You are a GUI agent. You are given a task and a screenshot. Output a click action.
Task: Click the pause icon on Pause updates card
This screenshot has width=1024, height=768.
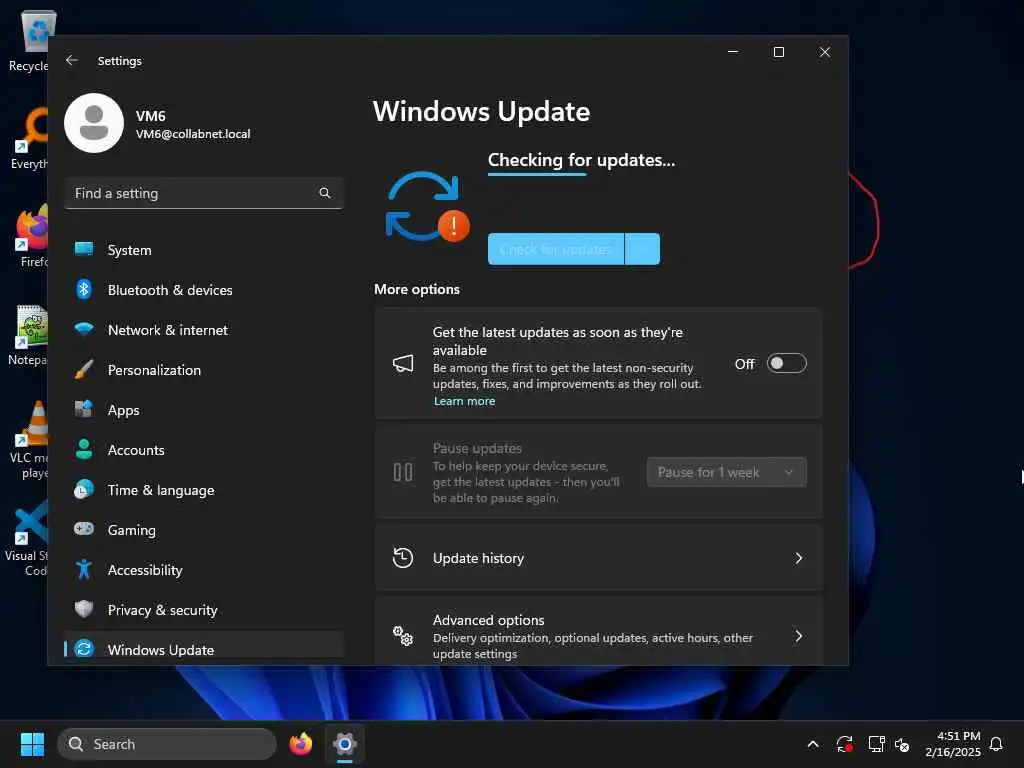pyautogui.click(x=403, y=472)
